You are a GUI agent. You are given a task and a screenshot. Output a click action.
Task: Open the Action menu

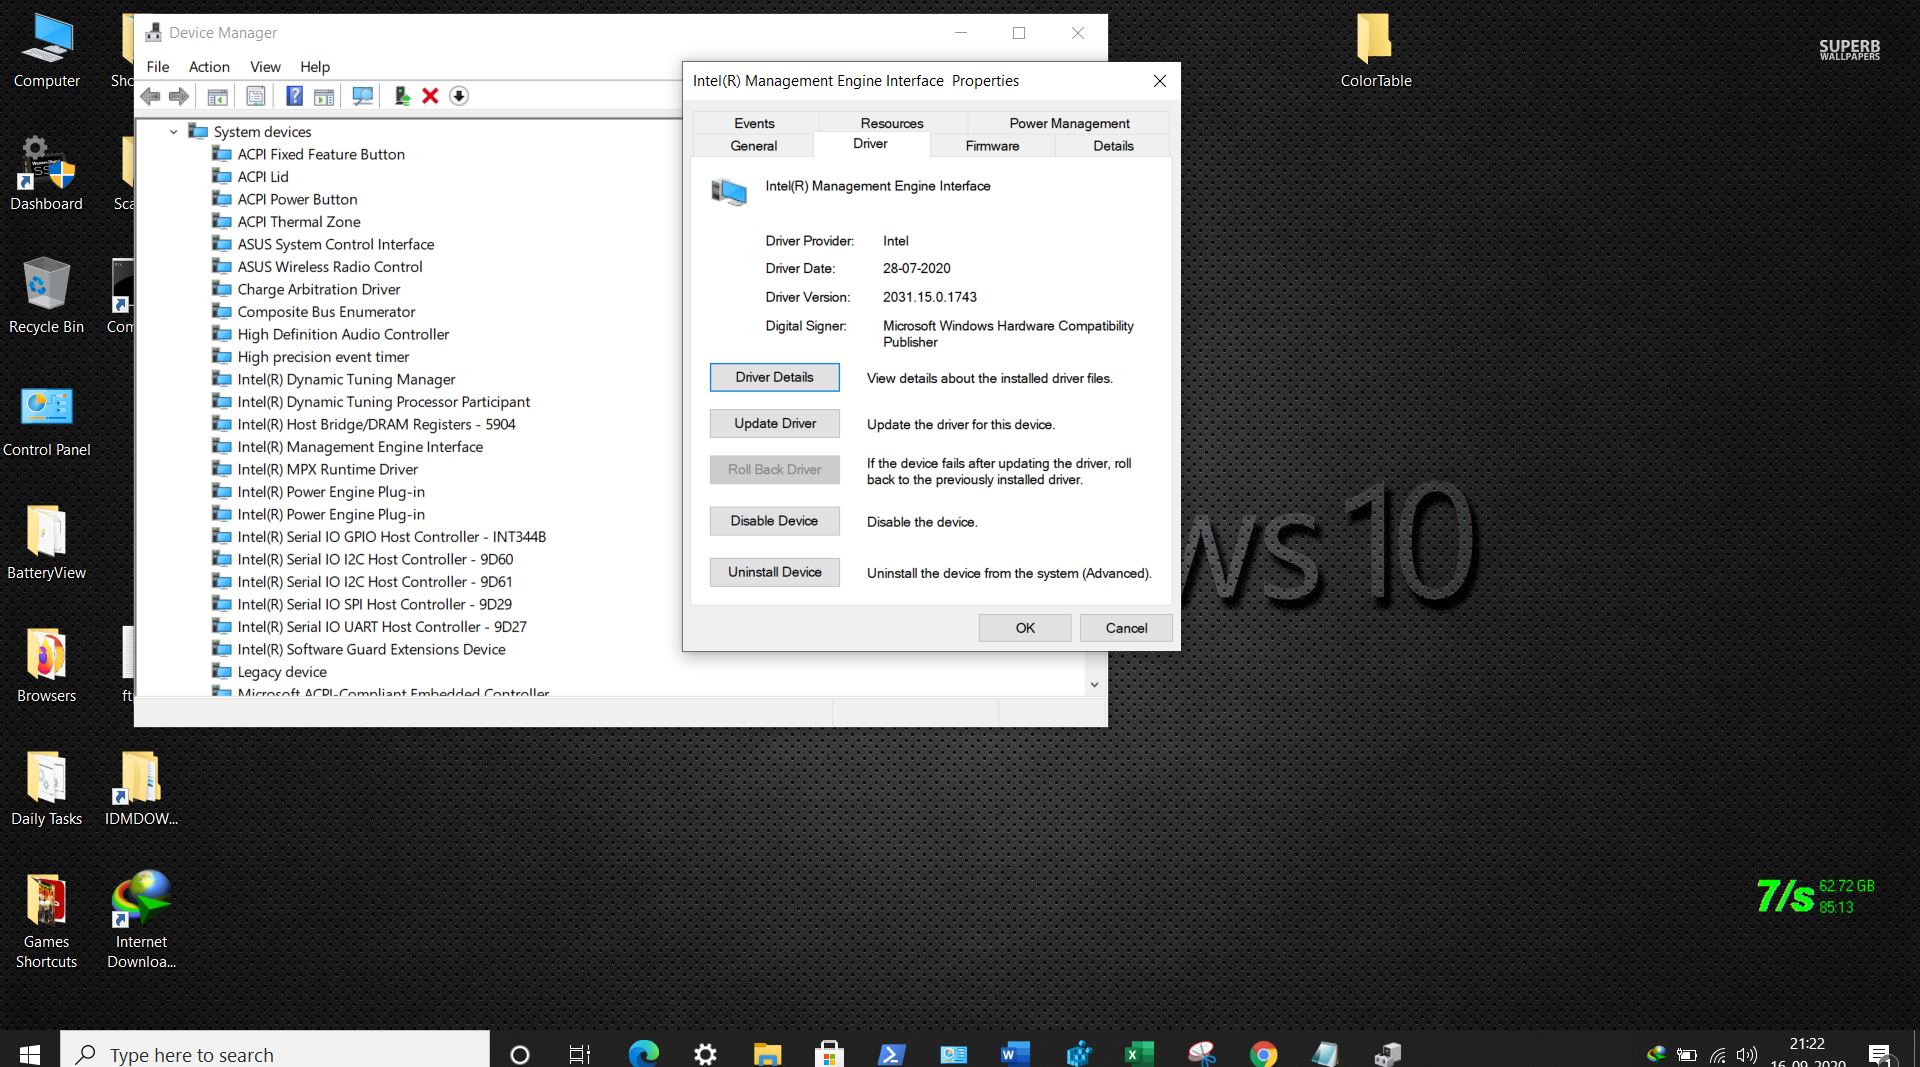click(209, 67)
